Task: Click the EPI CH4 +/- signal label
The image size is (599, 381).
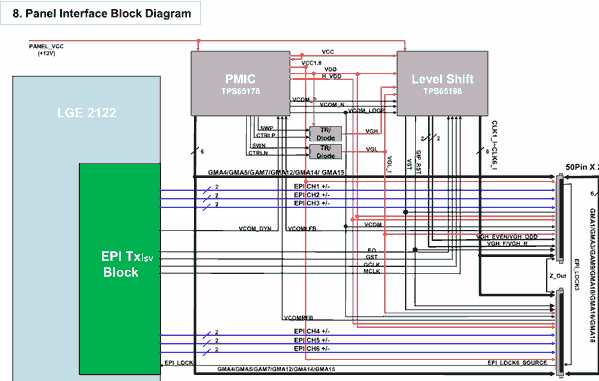Action: (x=312, y=331)
